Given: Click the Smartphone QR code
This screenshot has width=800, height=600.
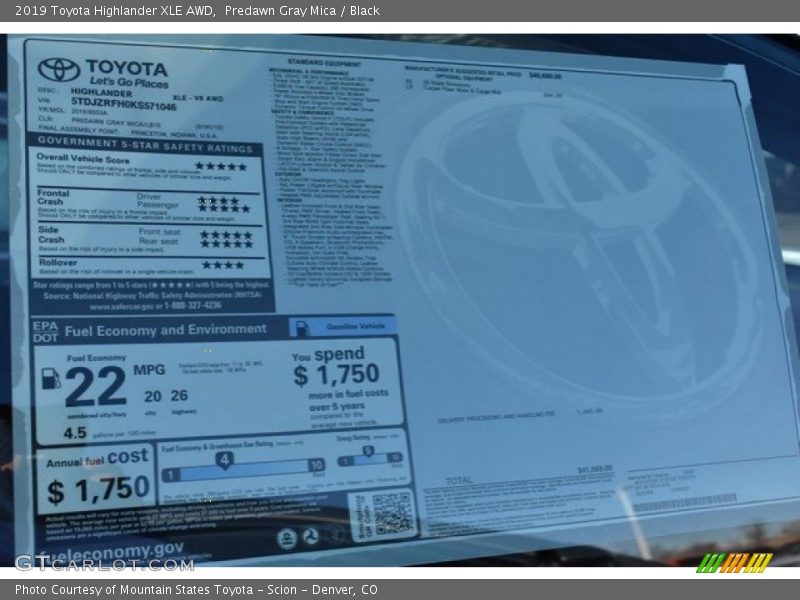Looking at the screenshot, I should [392, 513].
